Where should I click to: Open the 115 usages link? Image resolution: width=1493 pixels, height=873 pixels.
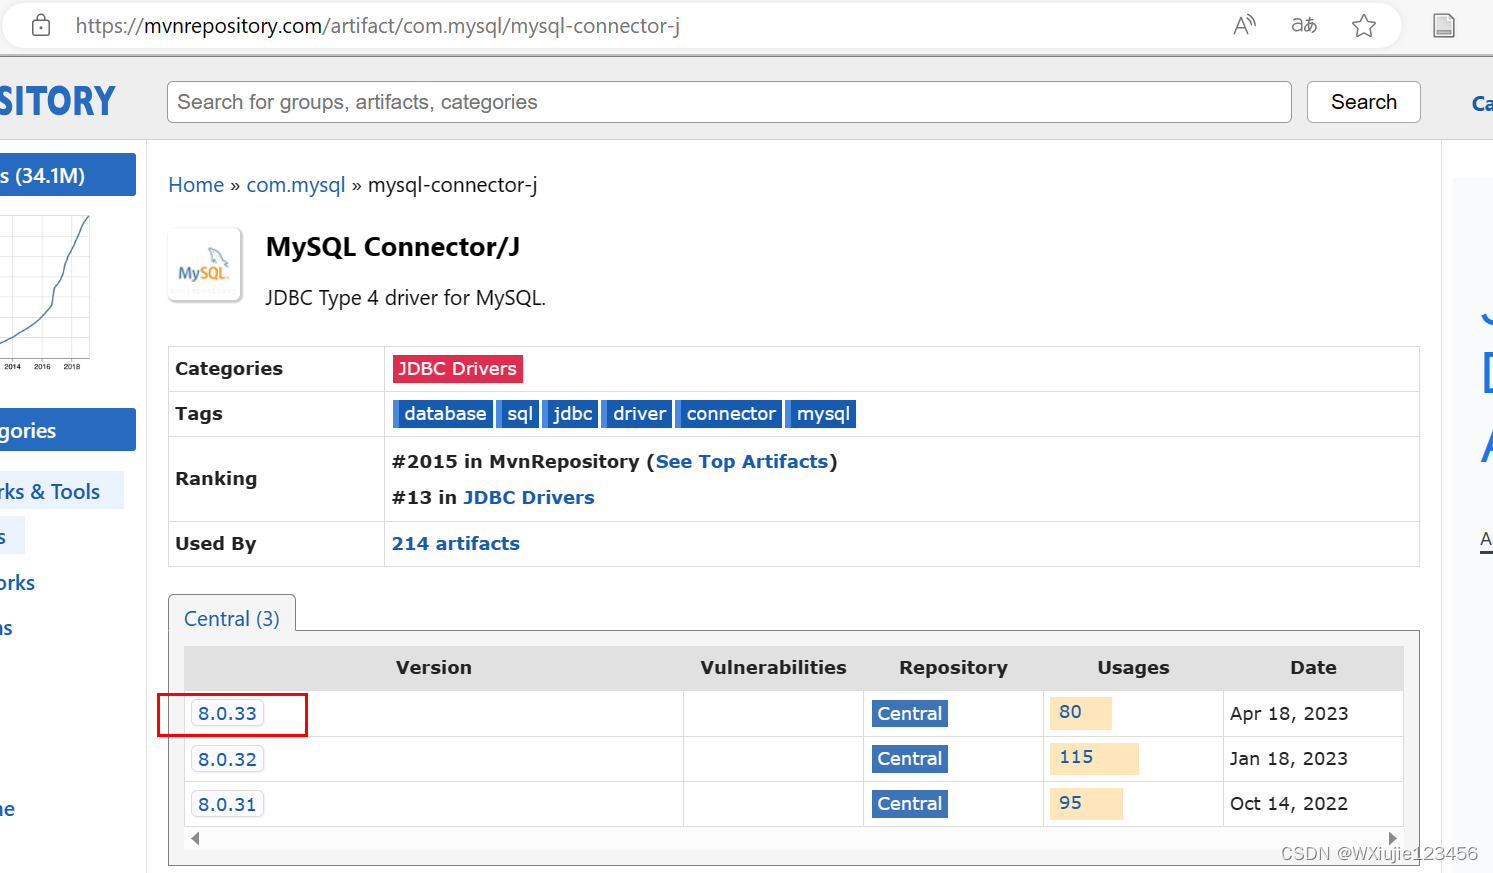pyautogui.click(x=1077, y=757)
